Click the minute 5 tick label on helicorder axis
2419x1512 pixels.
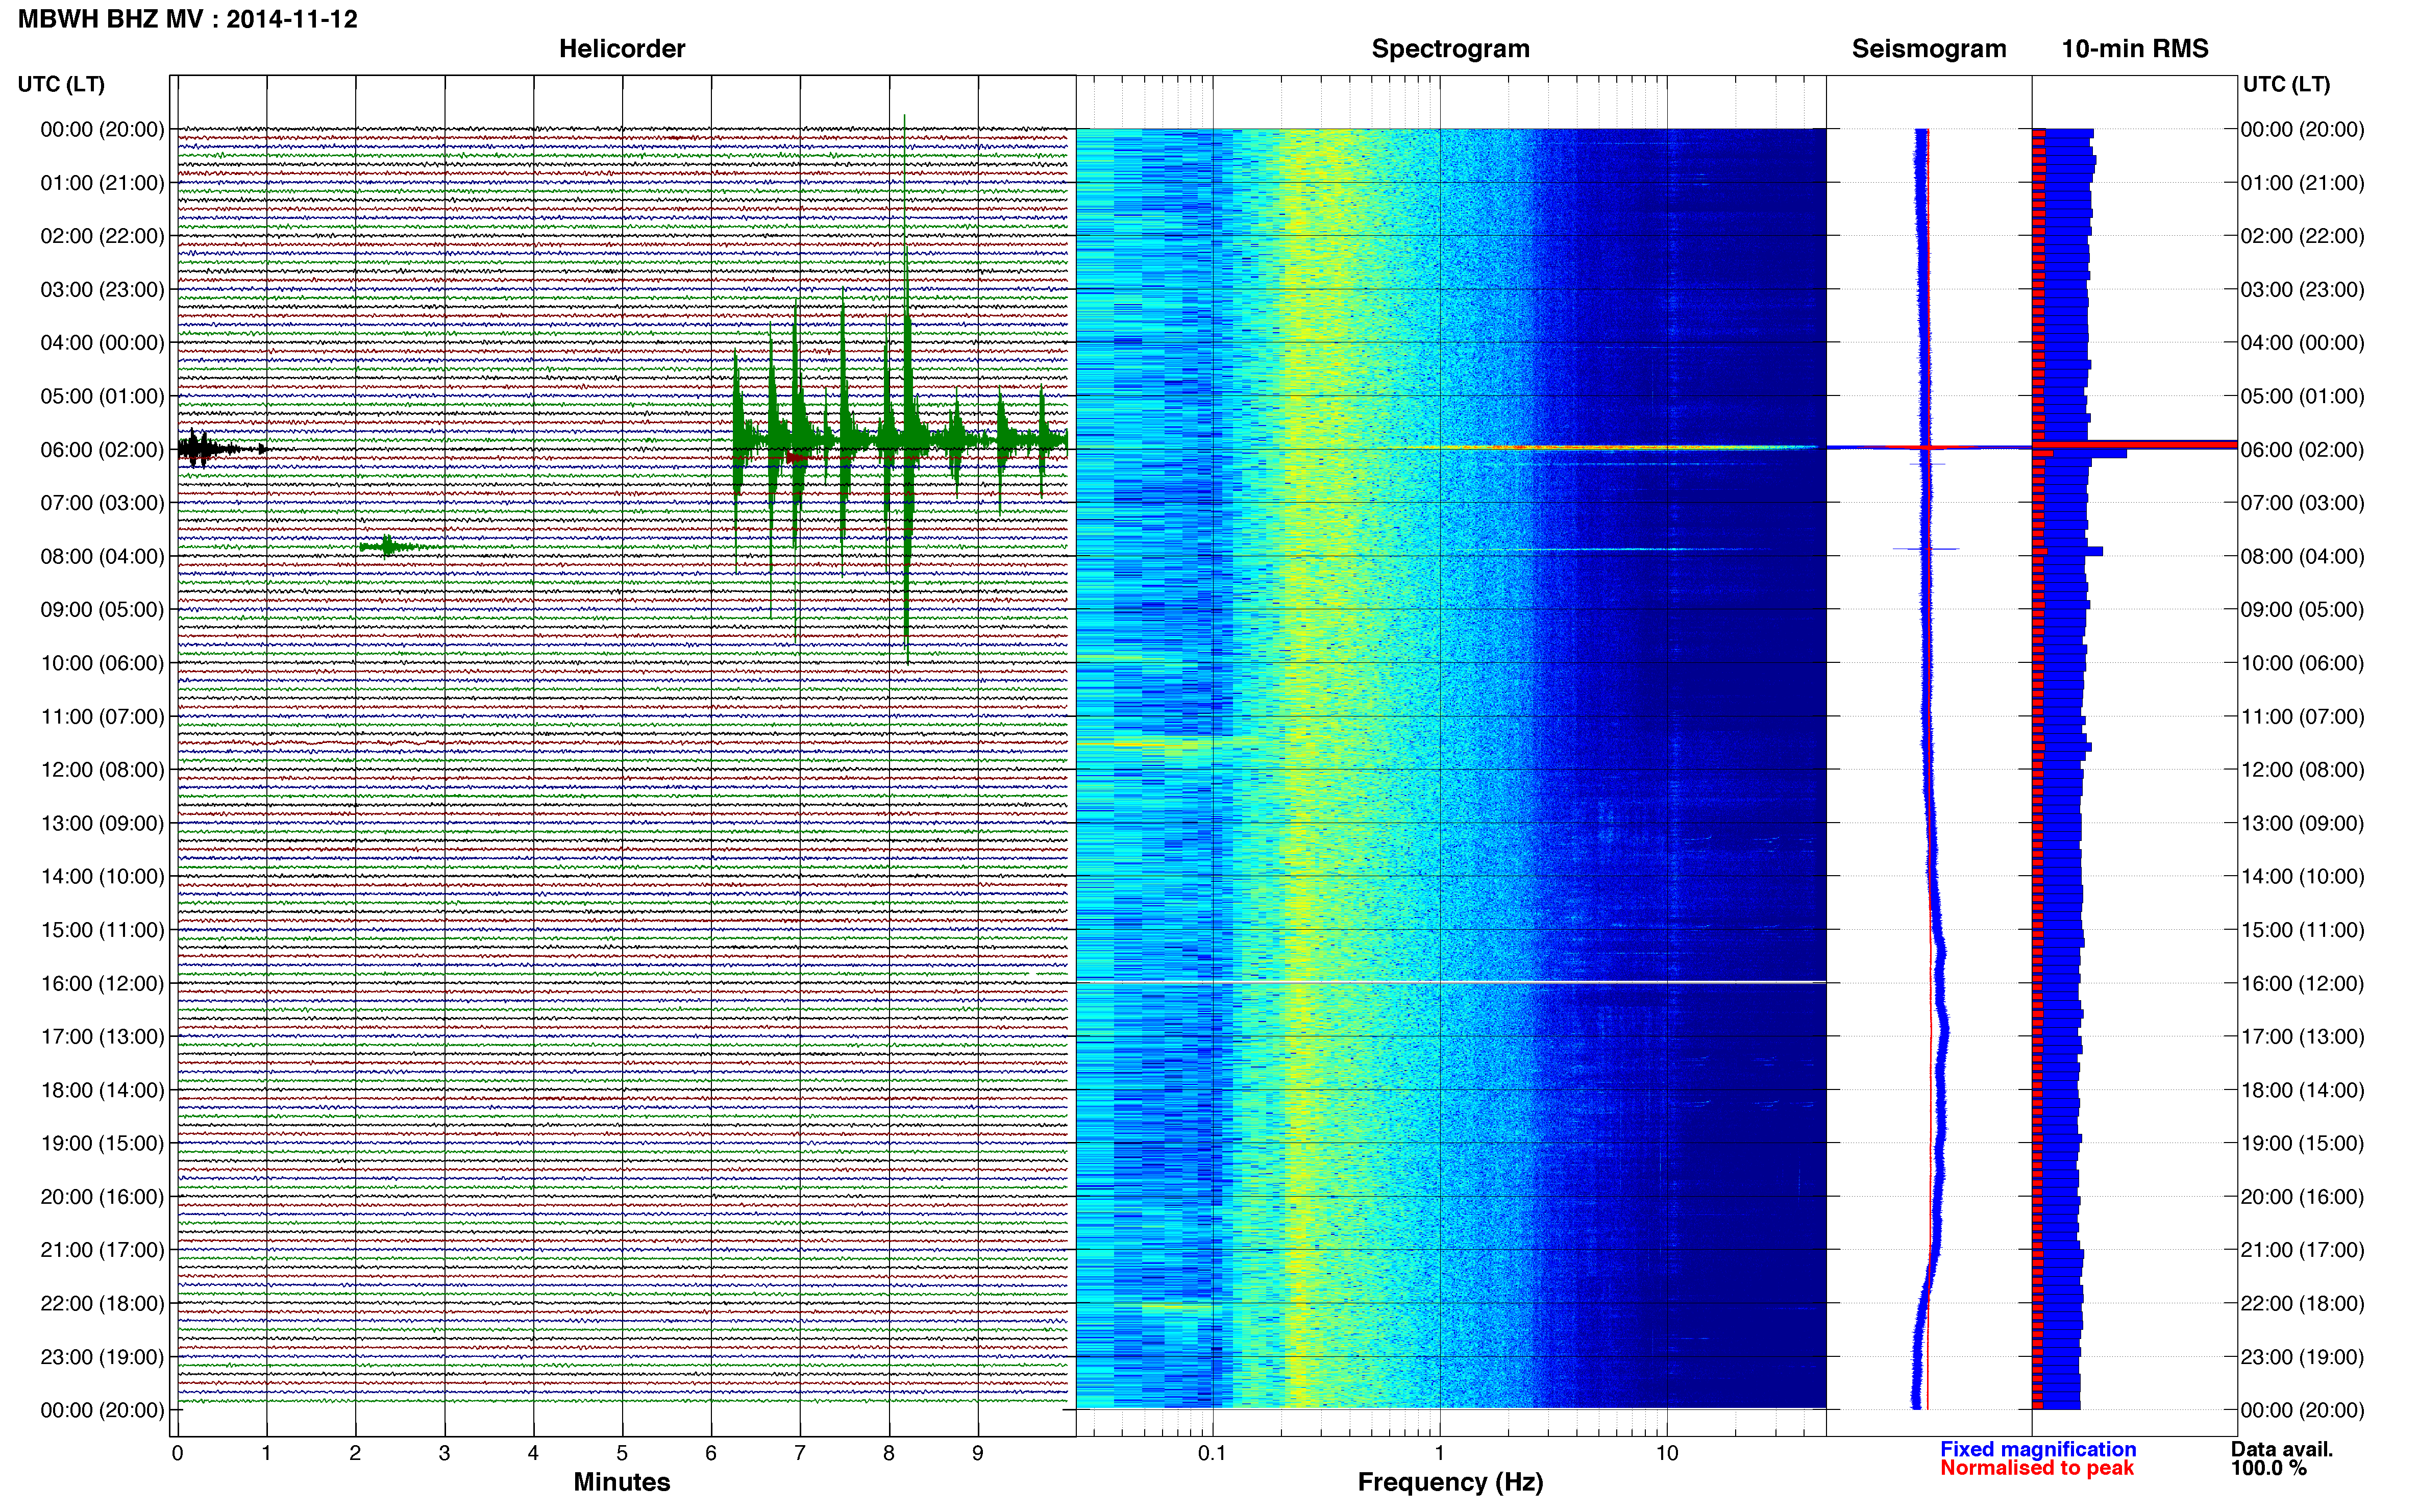[622, 1453]
